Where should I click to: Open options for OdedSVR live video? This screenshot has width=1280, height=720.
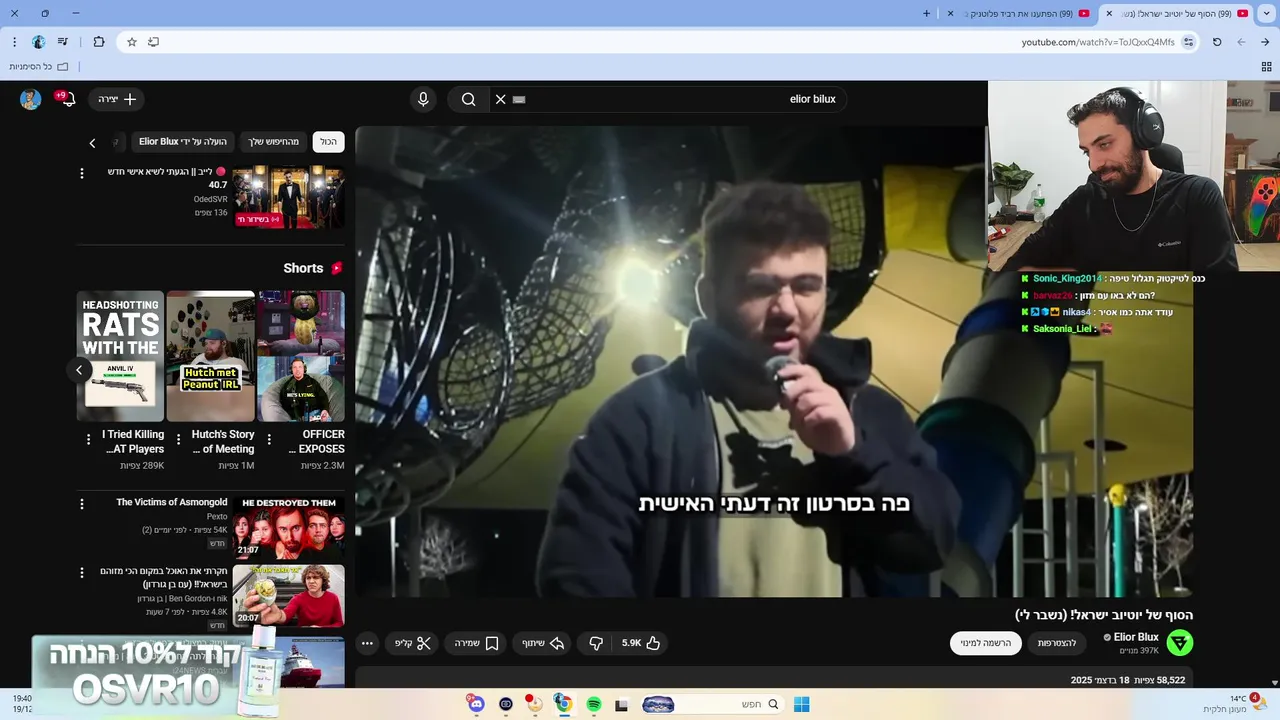[82, 173]
